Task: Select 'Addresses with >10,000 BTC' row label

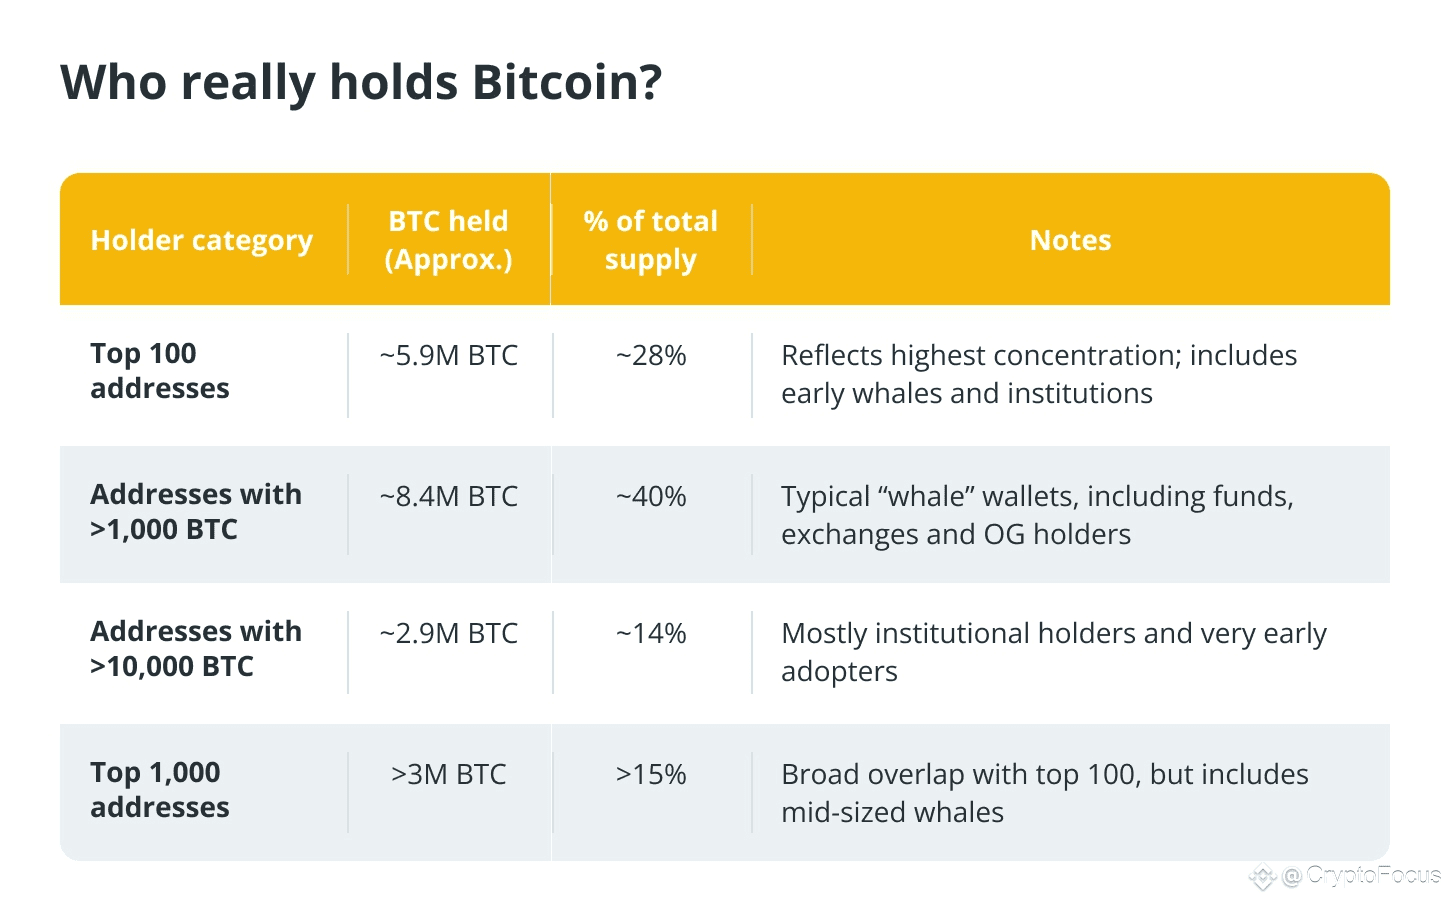Action: (196, 649)
